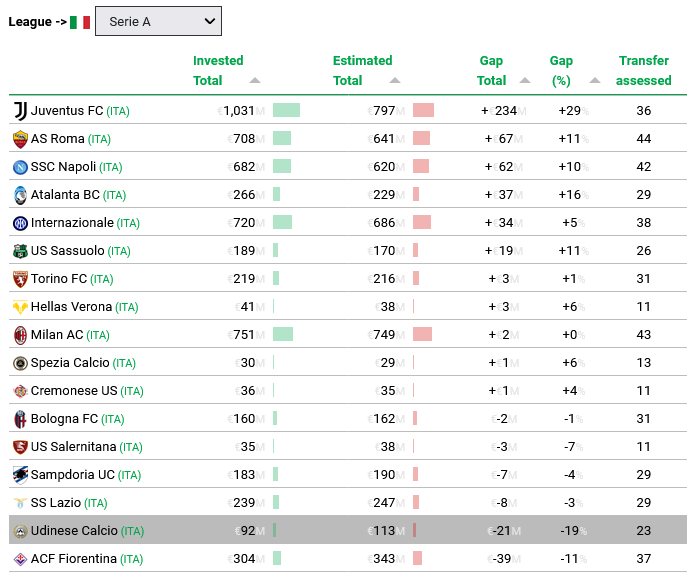Viewport: 687px width, 572px height.
Task: Click Milan AC red estimated total bar
Action: [422, 335]
